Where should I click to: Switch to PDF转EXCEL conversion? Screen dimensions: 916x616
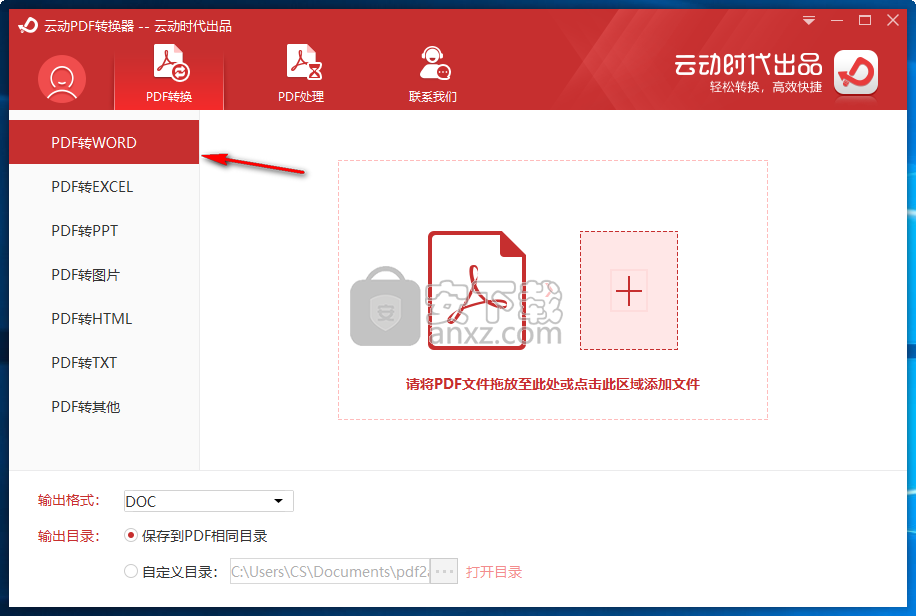coord(92,187)
